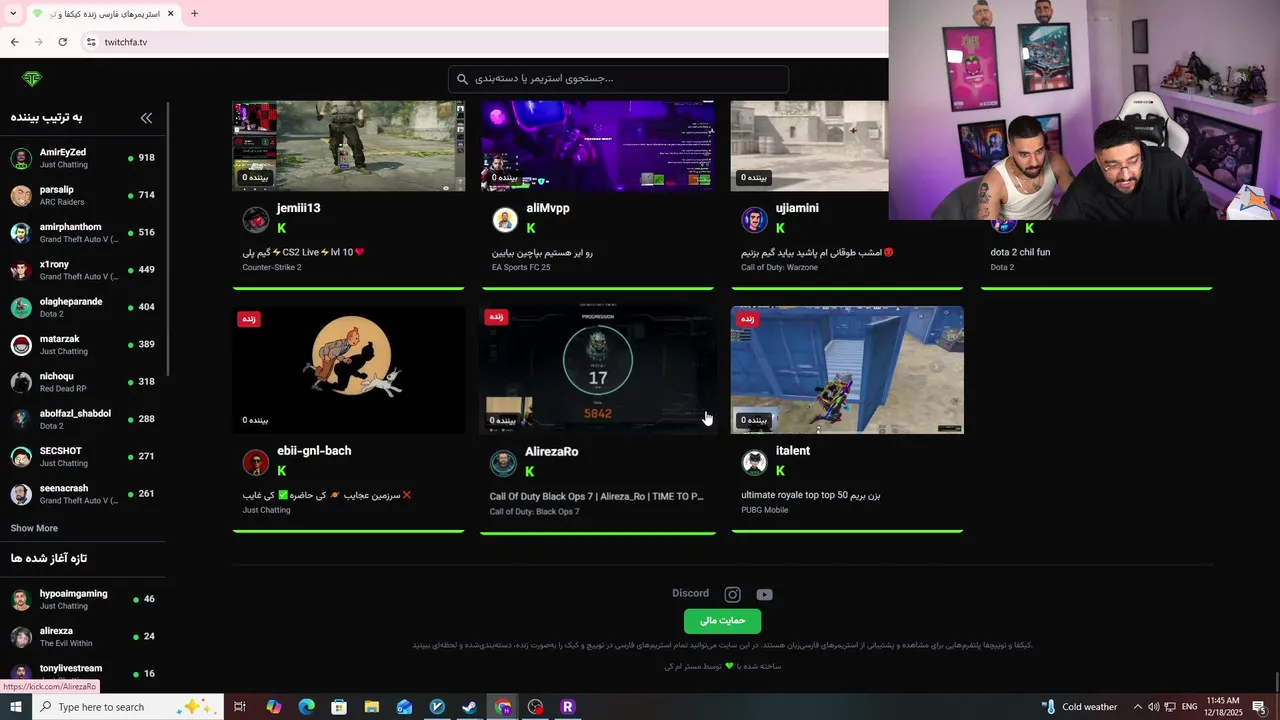Viewport: 1280px width, 720px height.
Task: Click x1rony avatar in sidebar
Action: pos(21,270)
